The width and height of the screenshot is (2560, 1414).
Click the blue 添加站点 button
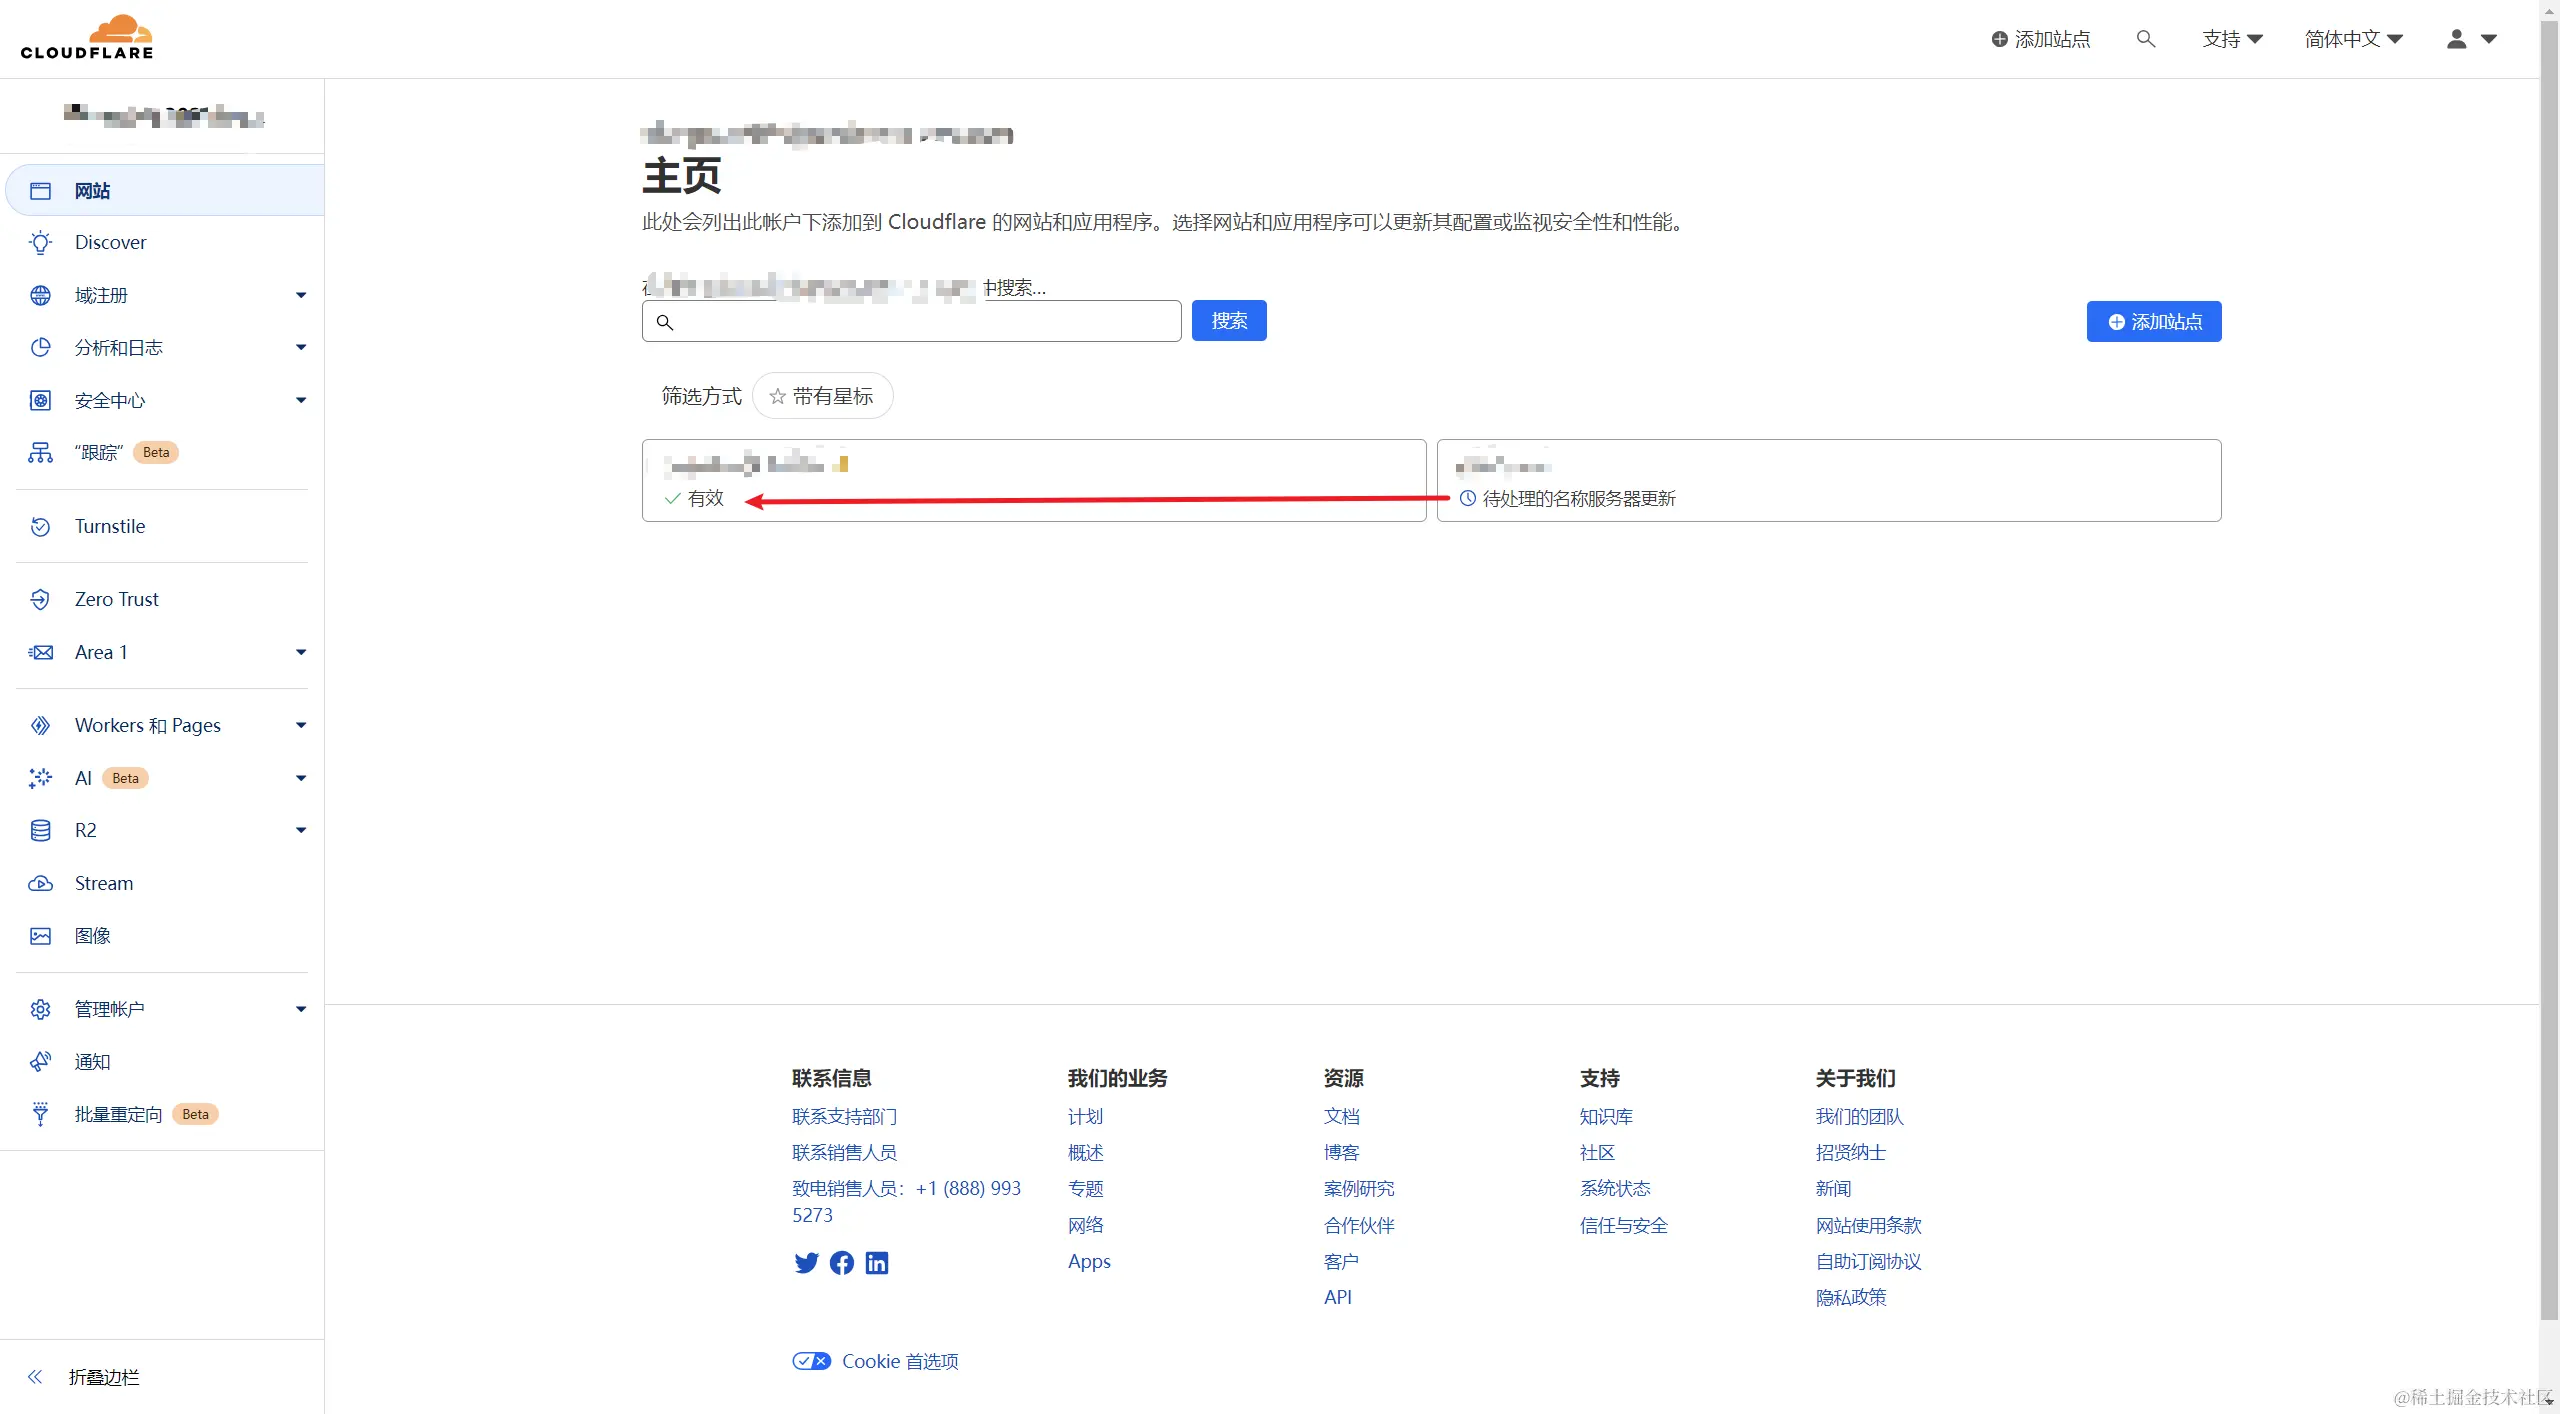click(2154, 321)
